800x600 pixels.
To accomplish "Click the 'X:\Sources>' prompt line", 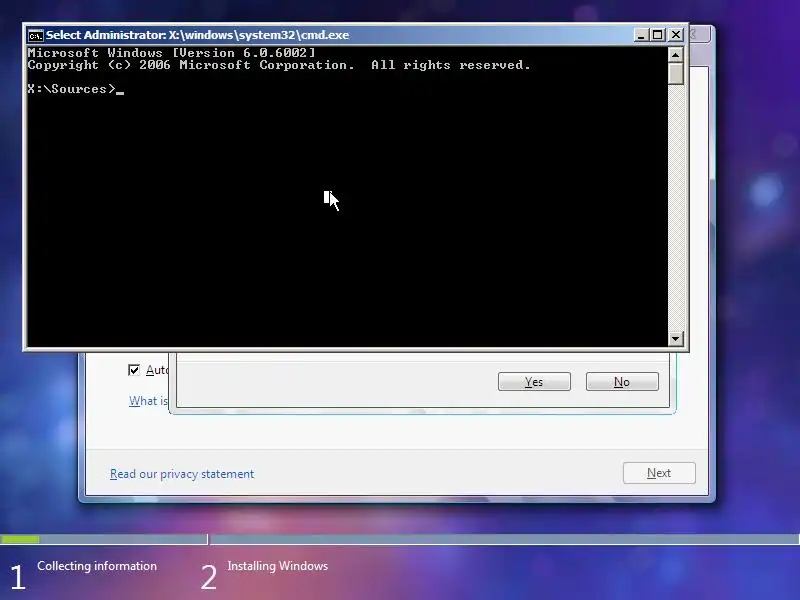I will tap(76, 89).
